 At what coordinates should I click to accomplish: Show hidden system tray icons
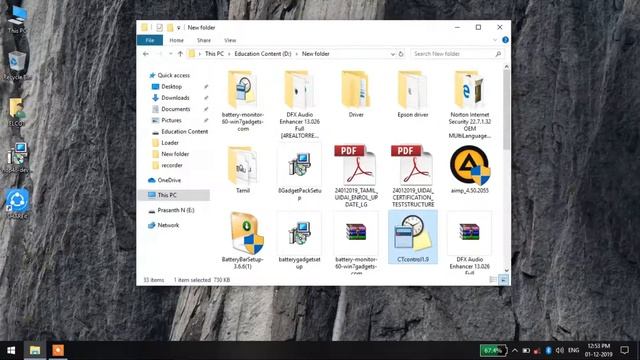click(x=515, y=350)
